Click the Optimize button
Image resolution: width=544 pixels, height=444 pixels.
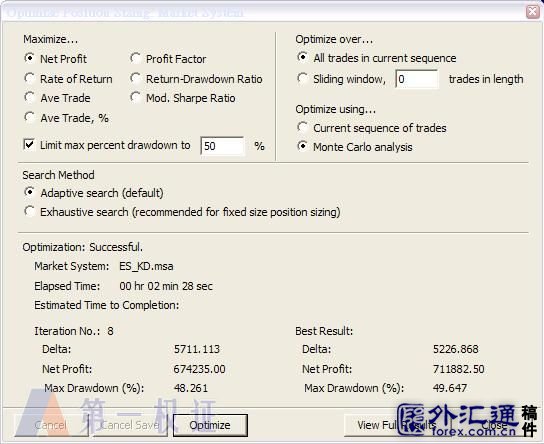pos(210,425)
